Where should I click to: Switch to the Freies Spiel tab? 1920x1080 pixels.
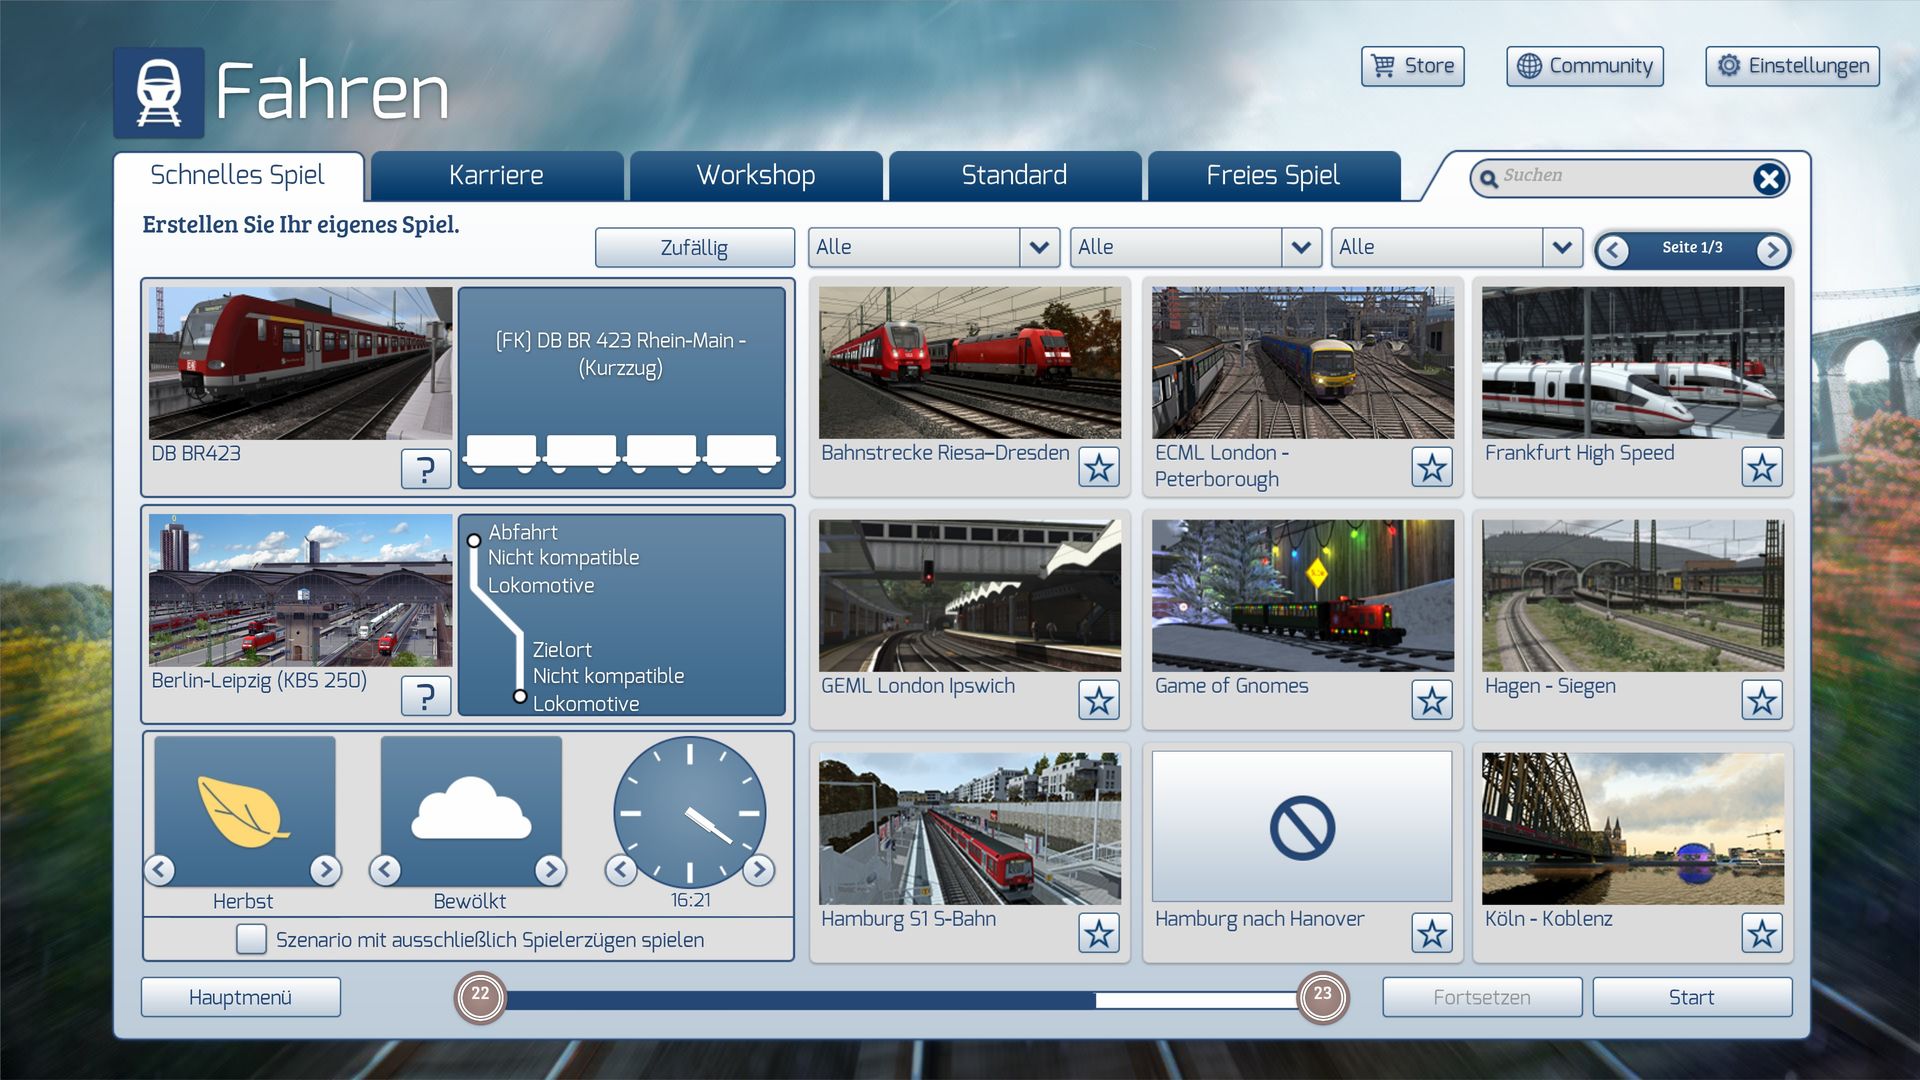(x=1272, y=176)
